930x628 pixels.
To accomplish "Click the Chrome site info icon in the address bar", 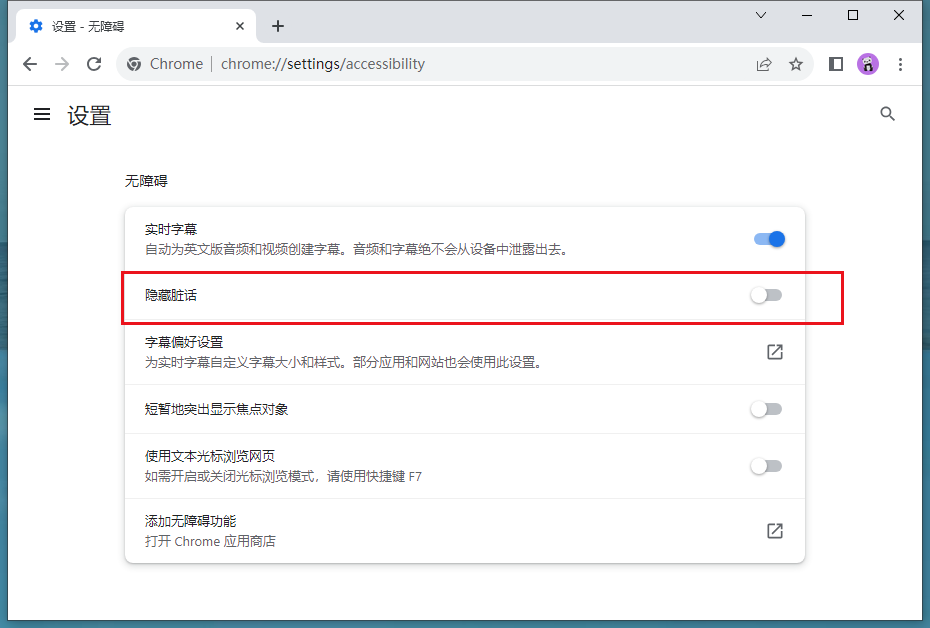I will [134, 64].
